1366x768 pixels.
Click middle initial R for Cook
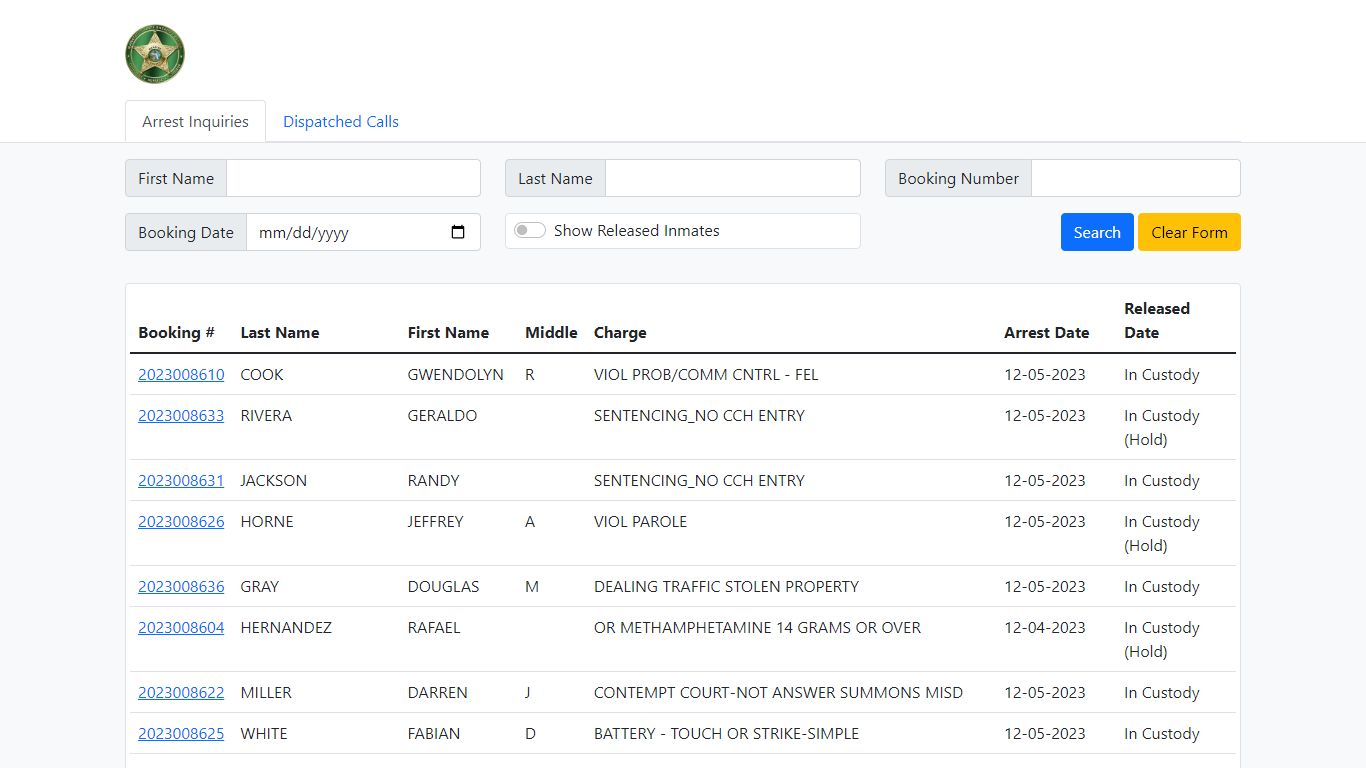click(530, 374)
